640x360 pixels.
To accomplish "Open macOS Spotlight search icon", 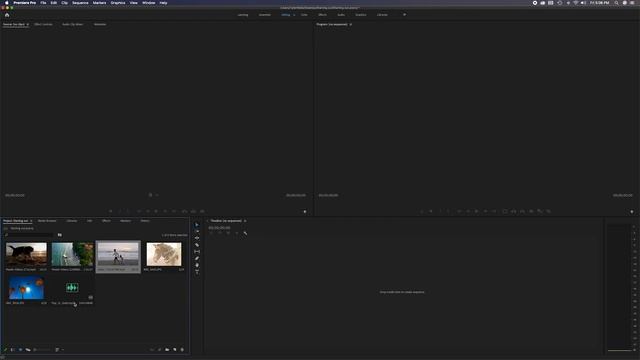I will point(616,3).
